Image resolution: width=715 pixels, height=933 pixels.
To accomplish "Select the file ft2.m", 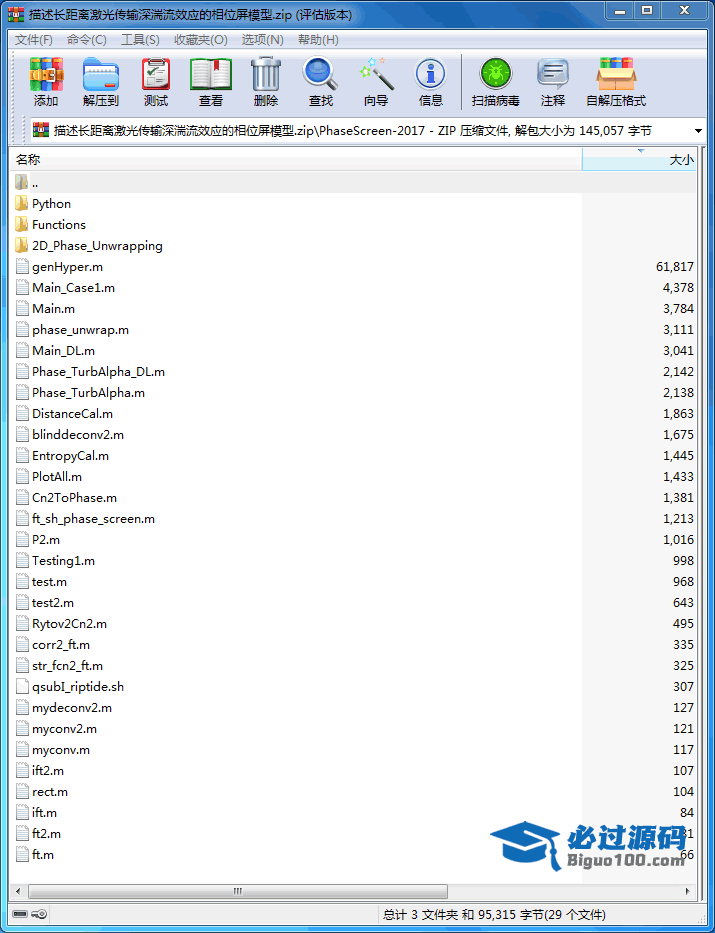I will (x=46, y=834).
